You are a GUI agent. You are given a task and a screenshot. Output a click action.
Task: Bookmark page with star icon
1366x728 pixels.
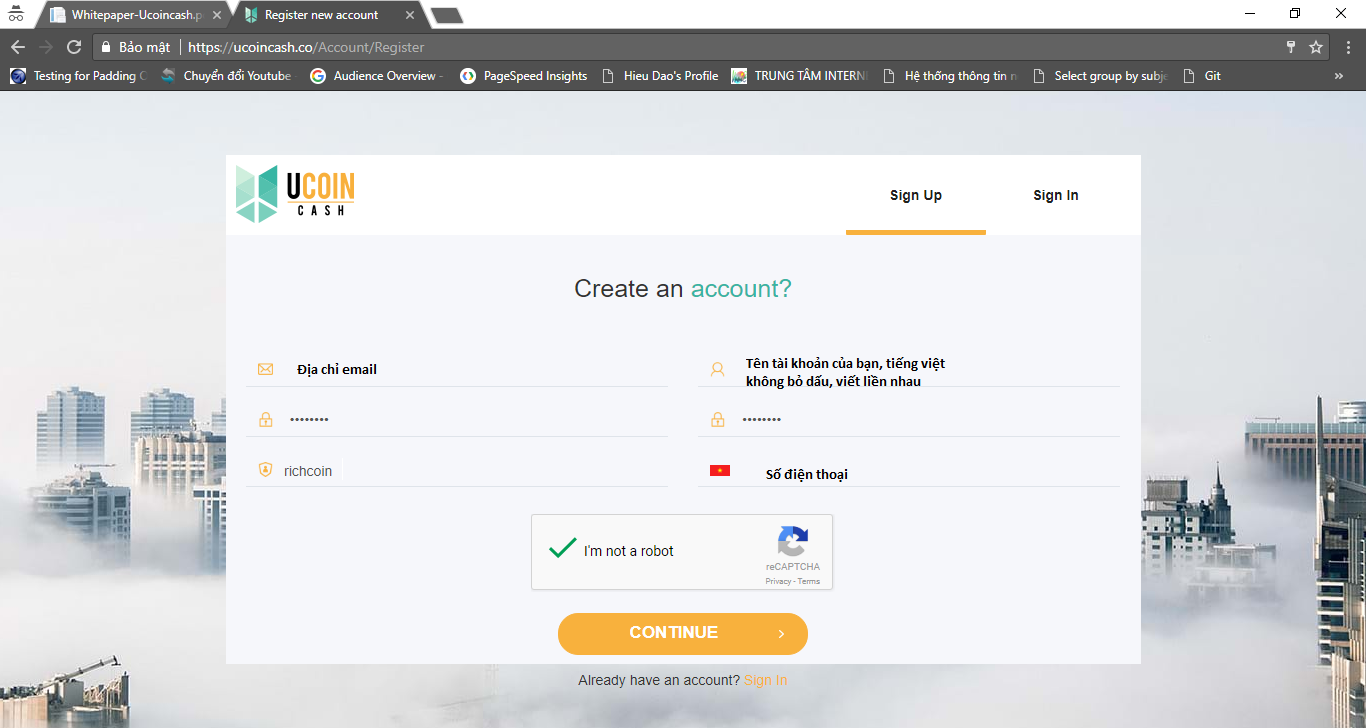point(1316,47)
